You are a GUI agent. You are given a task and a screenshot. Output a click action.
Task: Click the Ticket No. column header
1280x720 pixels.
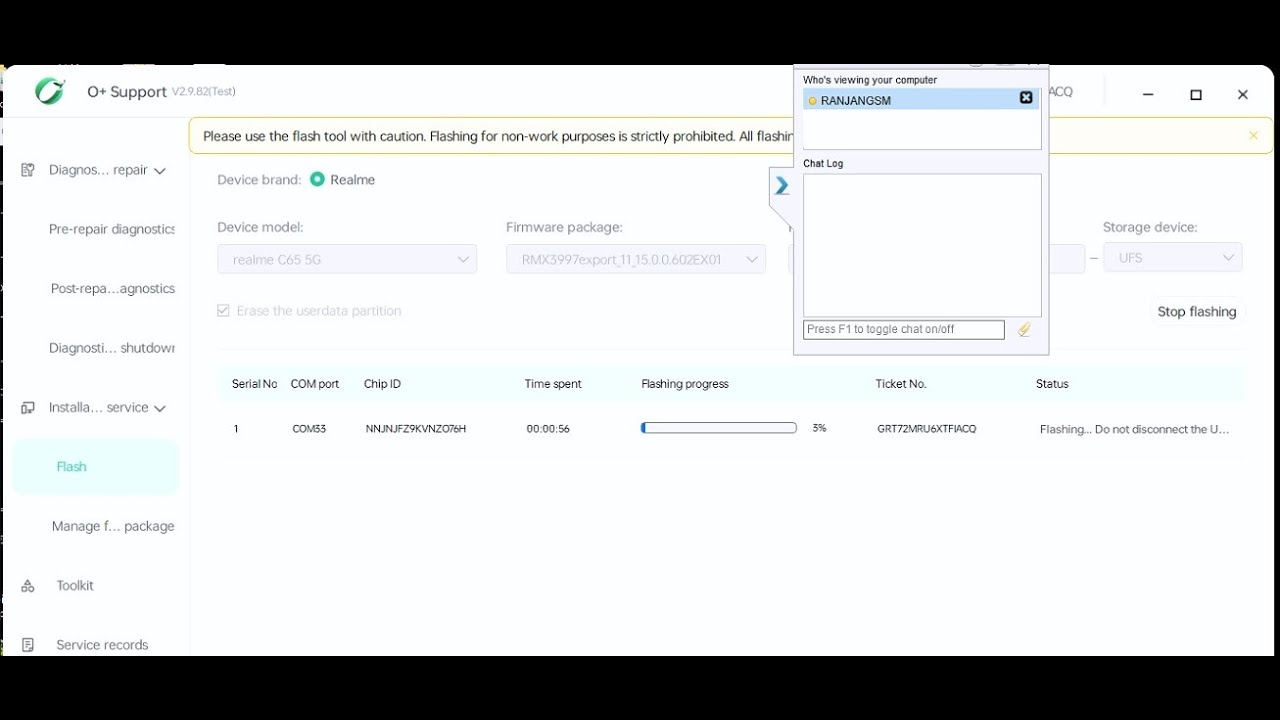[x=901, y=384]
